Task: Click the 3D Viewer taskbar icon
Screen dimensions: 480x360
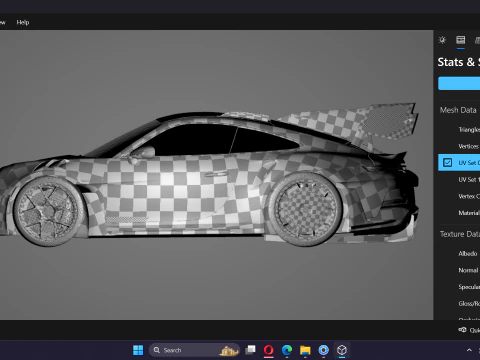Action: [342, 350]
